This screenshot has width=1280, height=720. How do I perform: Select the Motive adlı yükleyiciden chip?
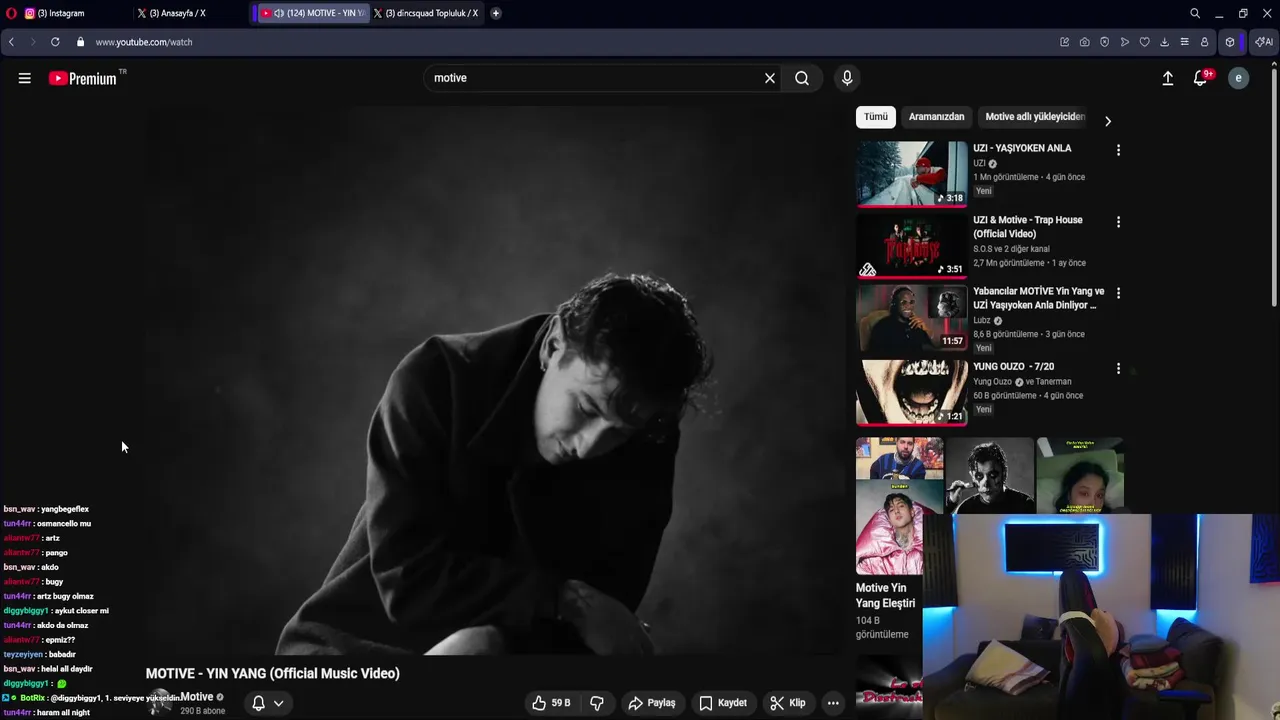coord(1035,117)
